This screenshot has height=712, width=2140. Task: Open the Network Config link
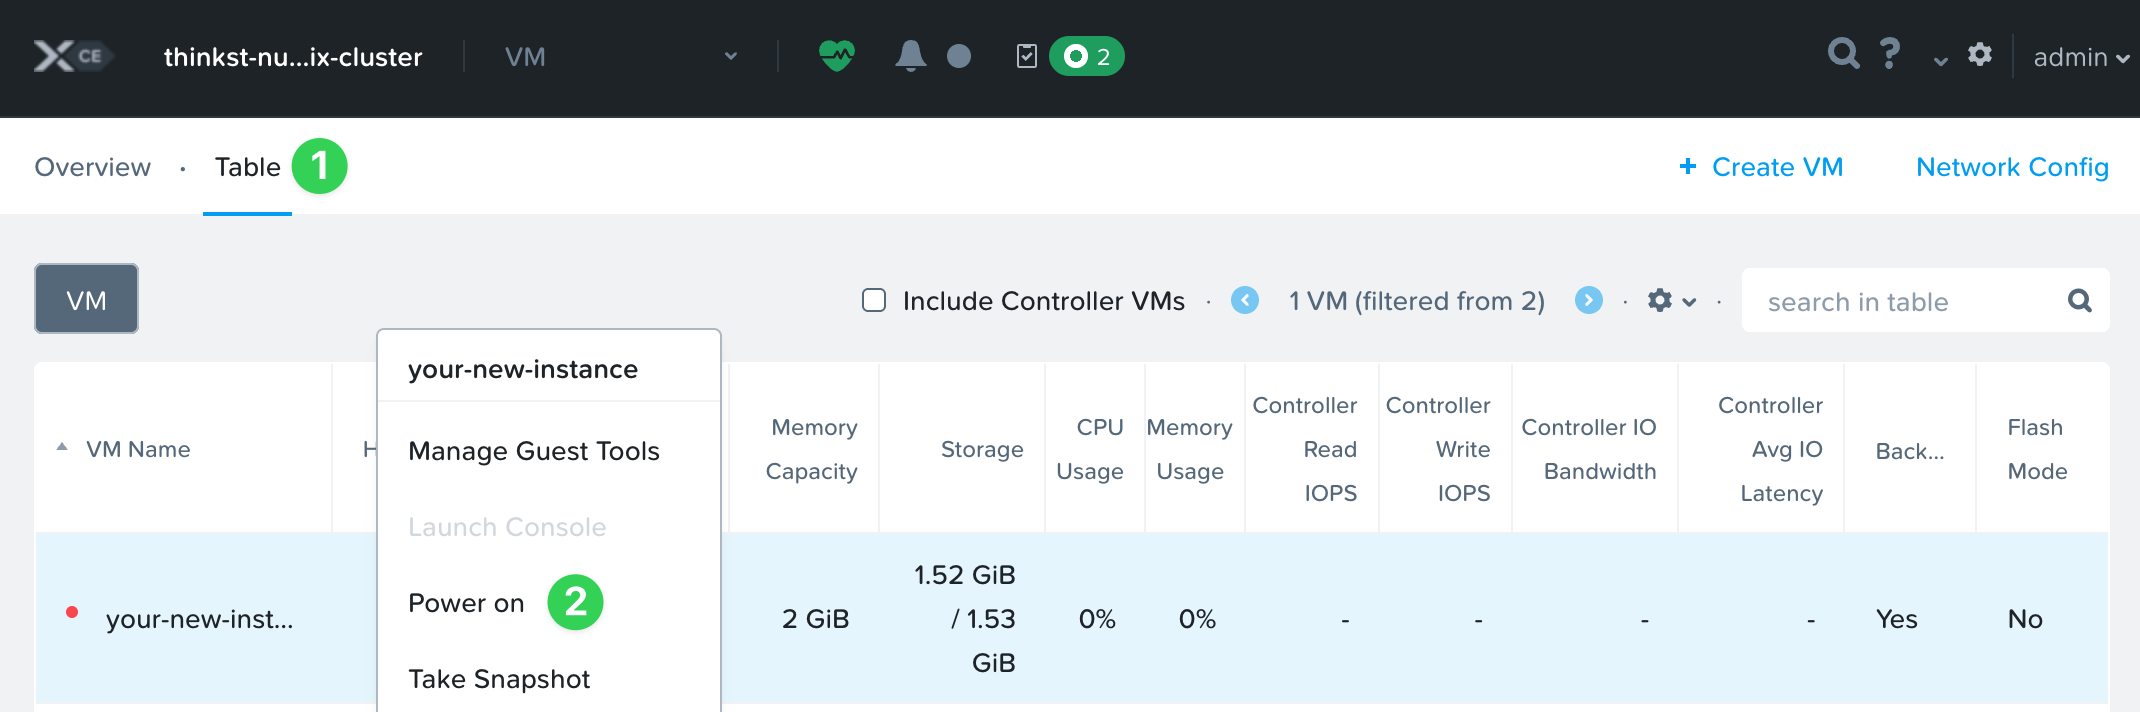2012,167
